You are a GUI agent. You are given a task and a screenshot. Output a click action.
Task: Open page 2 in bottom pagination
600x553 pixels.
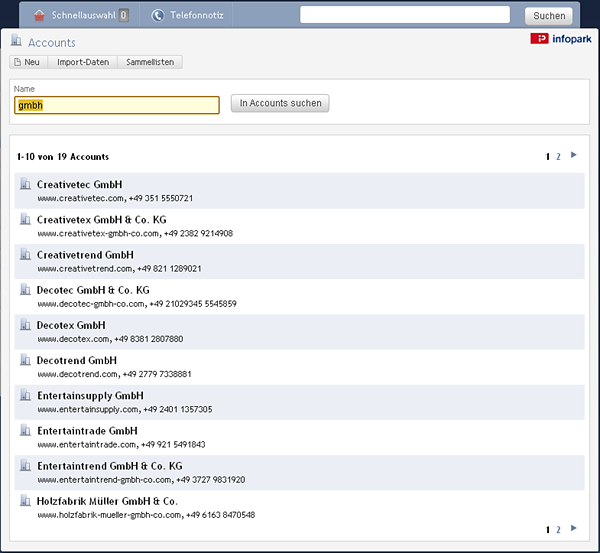click(x=558, y=530)
